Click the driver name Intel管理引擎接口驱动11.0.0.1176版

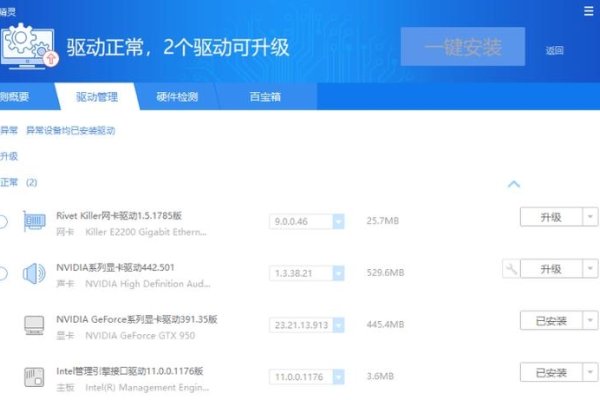(x=130, y=371)
